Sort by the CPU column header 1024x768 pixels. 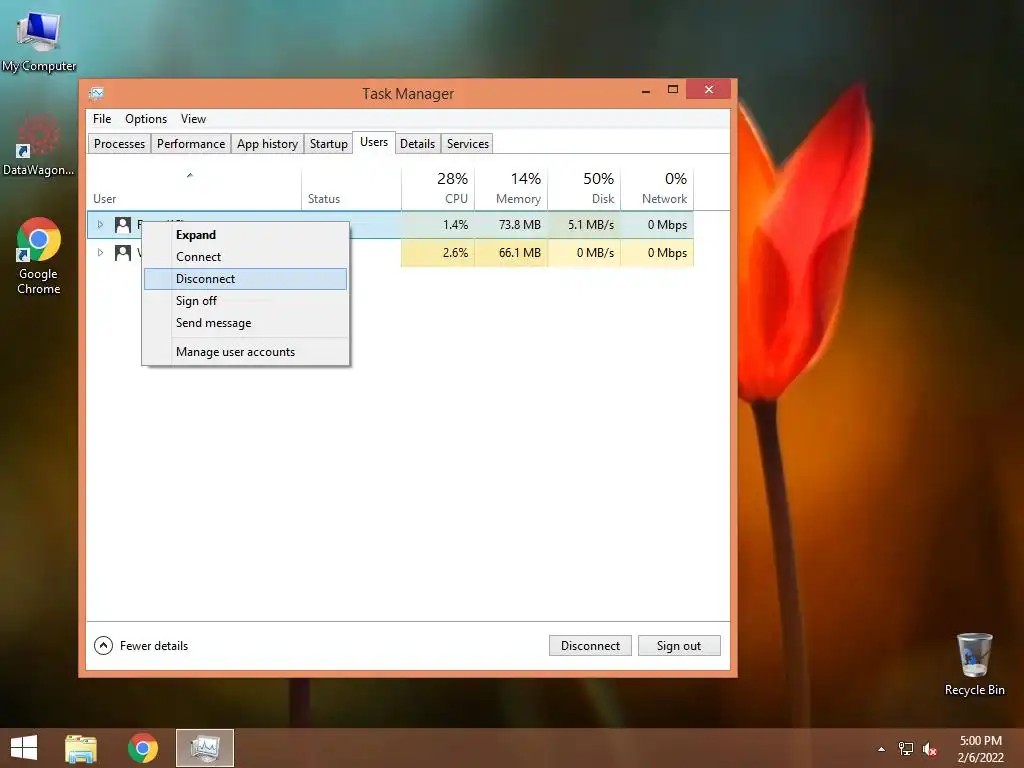pyautogui.click(x=438, y=189)
